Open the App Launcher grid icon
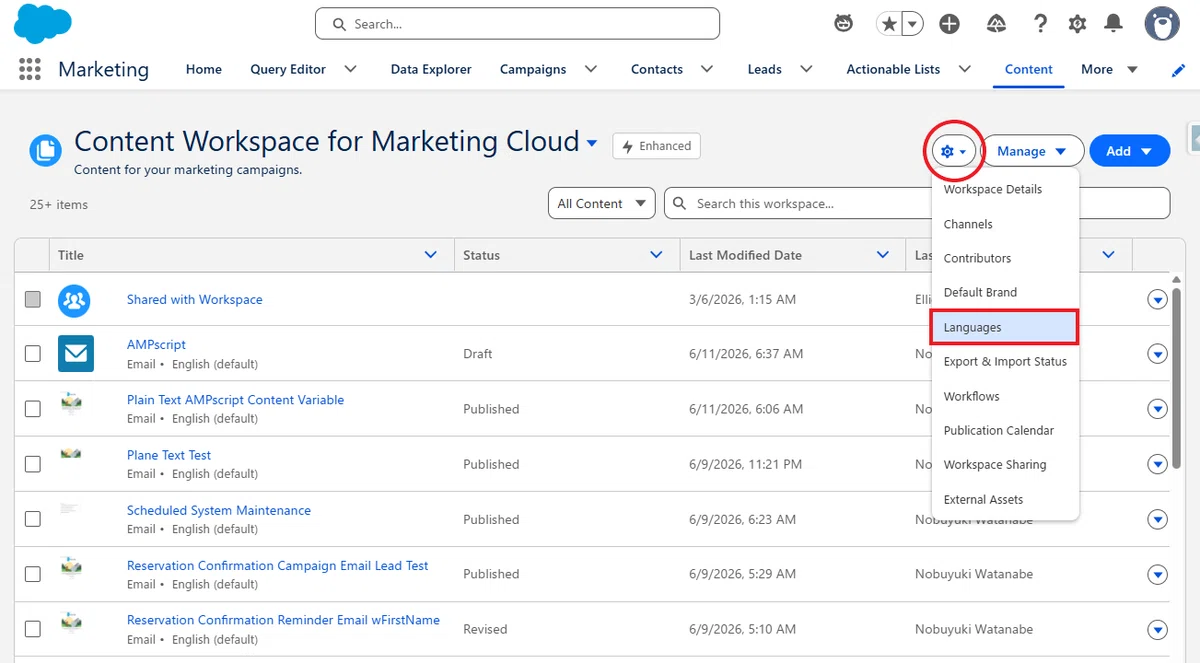Screen dimensions: 1200x663 coord(30,69)
